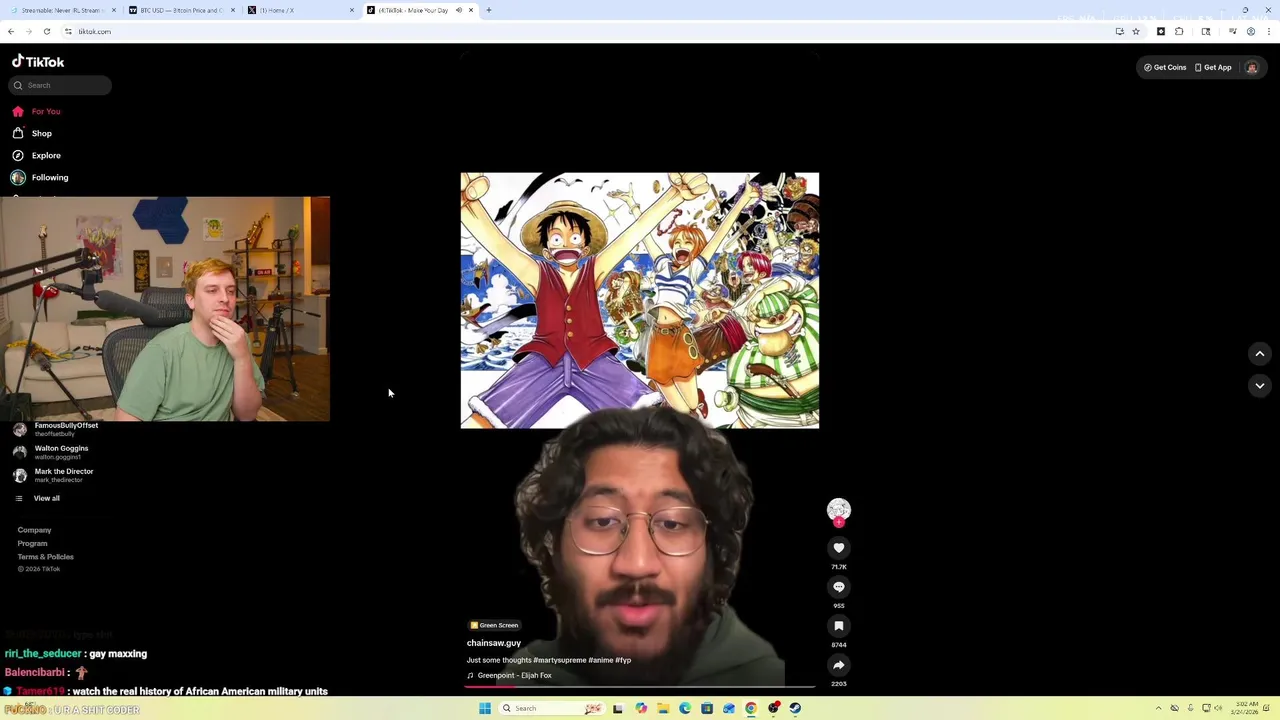Open the Program footer link
The image size is (1280, 720).
pyautogui.click(x=32, y=543)
